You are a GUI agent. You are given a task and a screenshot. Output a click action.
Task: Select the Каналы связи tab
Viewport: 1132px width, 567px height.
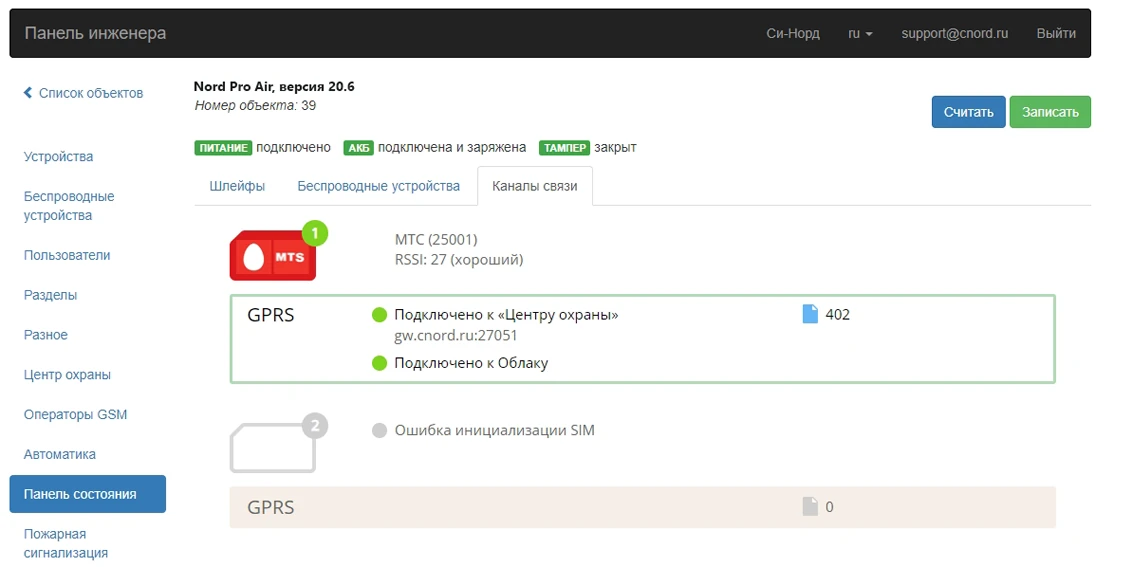(x=534, y=186)
